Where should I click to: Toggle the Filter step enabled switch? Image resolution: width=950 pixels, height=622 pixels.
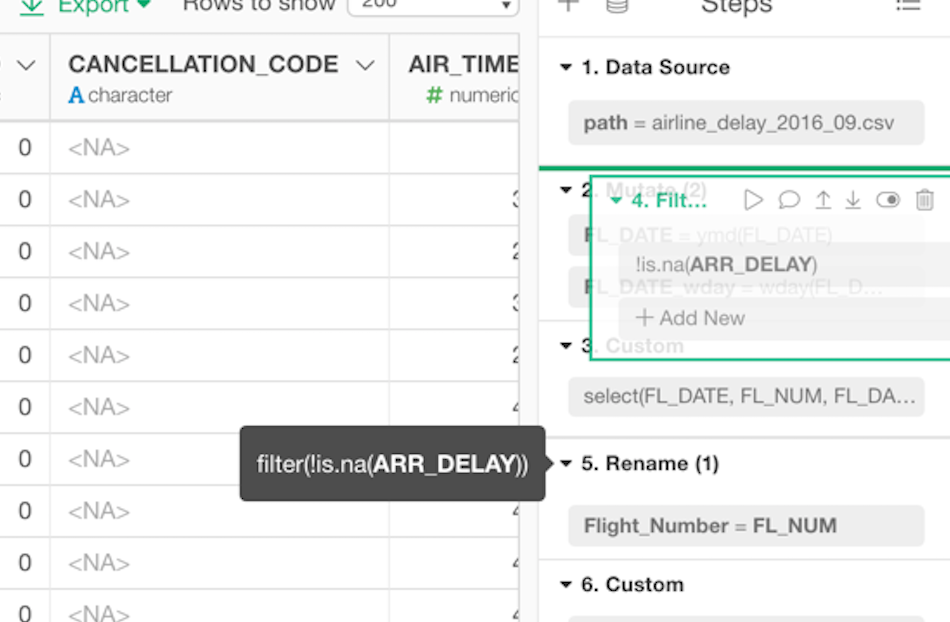[888, 199]
